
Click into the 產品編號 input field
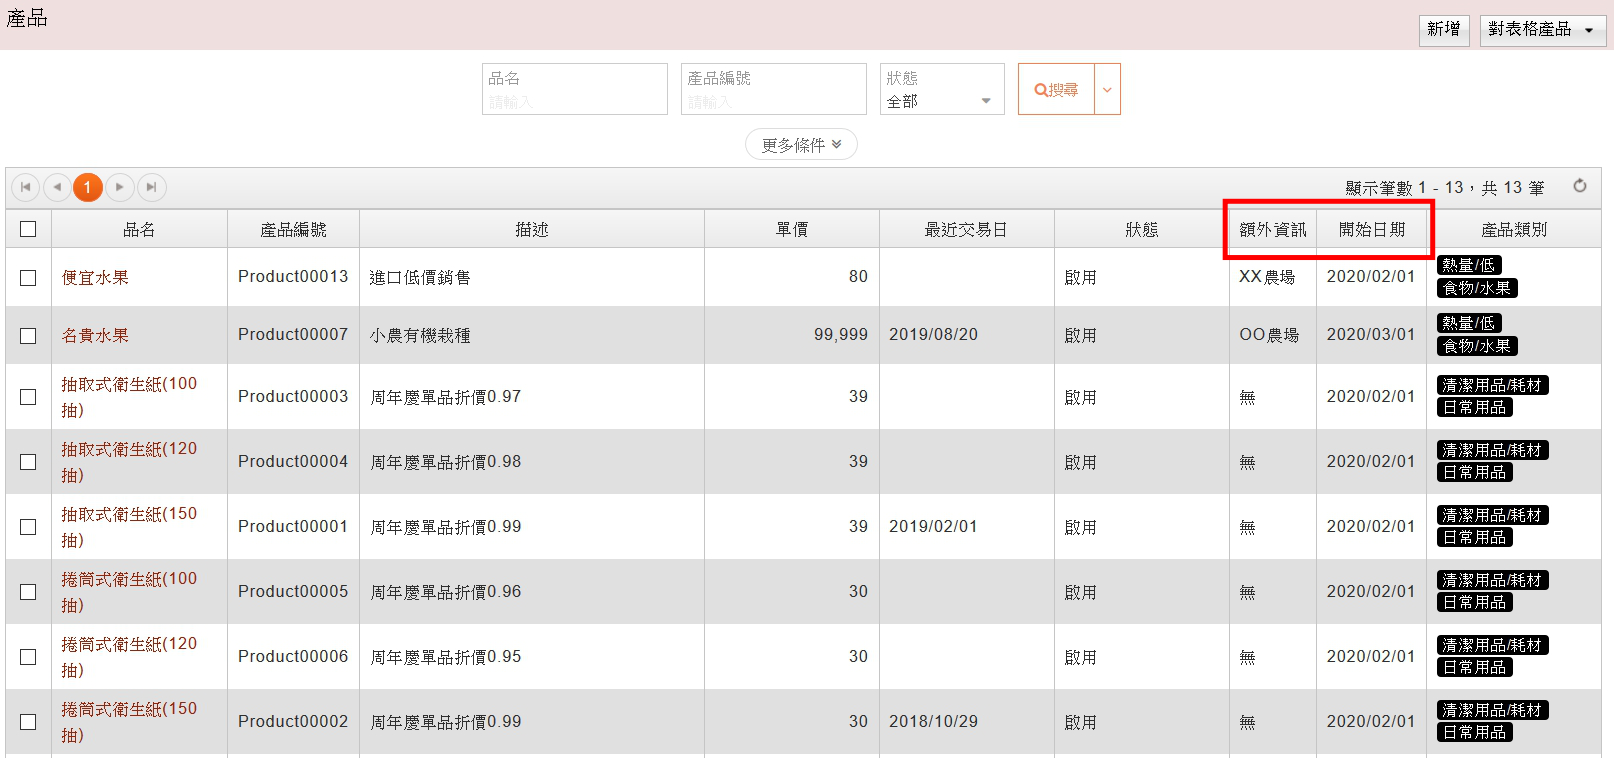tap(773, 100)
